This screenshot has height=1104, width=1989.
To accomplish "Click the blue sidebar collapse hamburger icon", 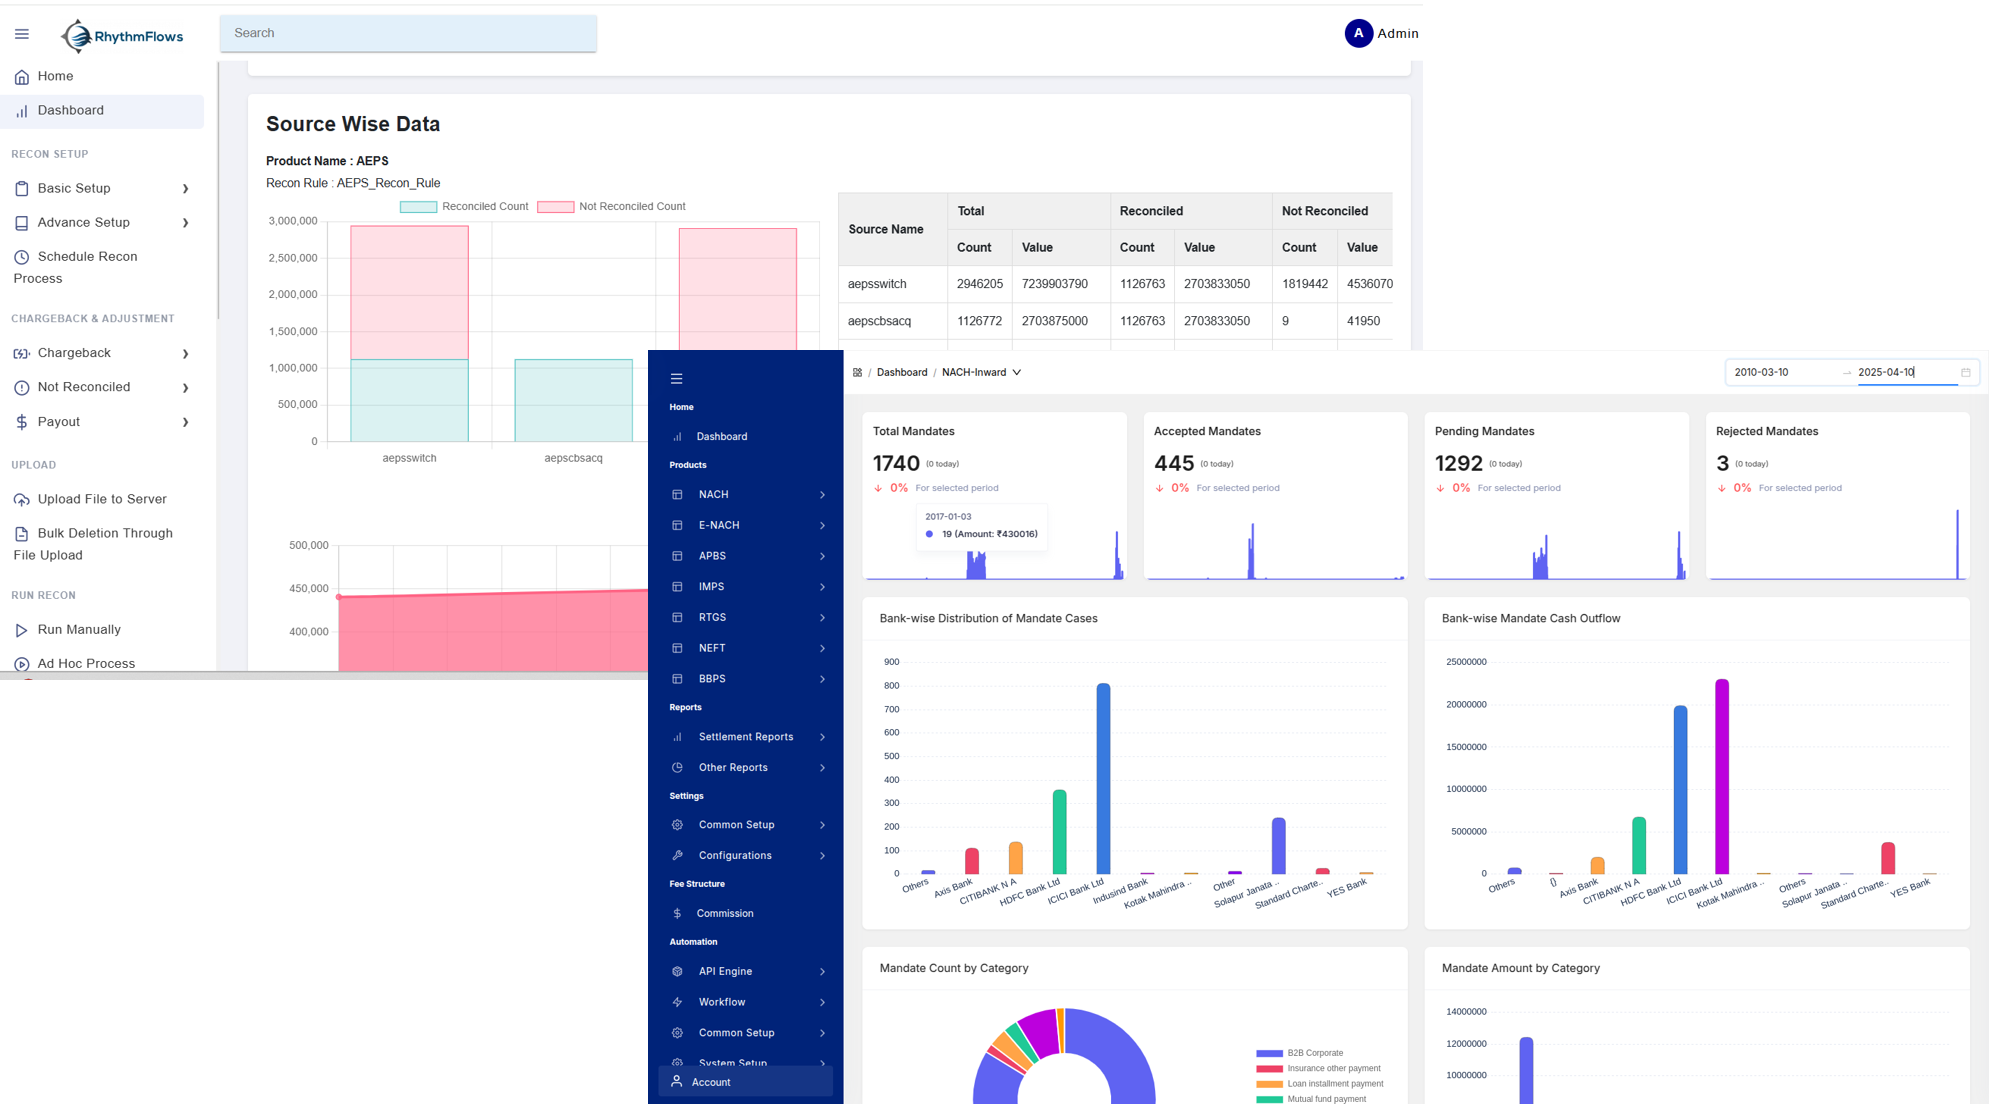I will [677, 379].
